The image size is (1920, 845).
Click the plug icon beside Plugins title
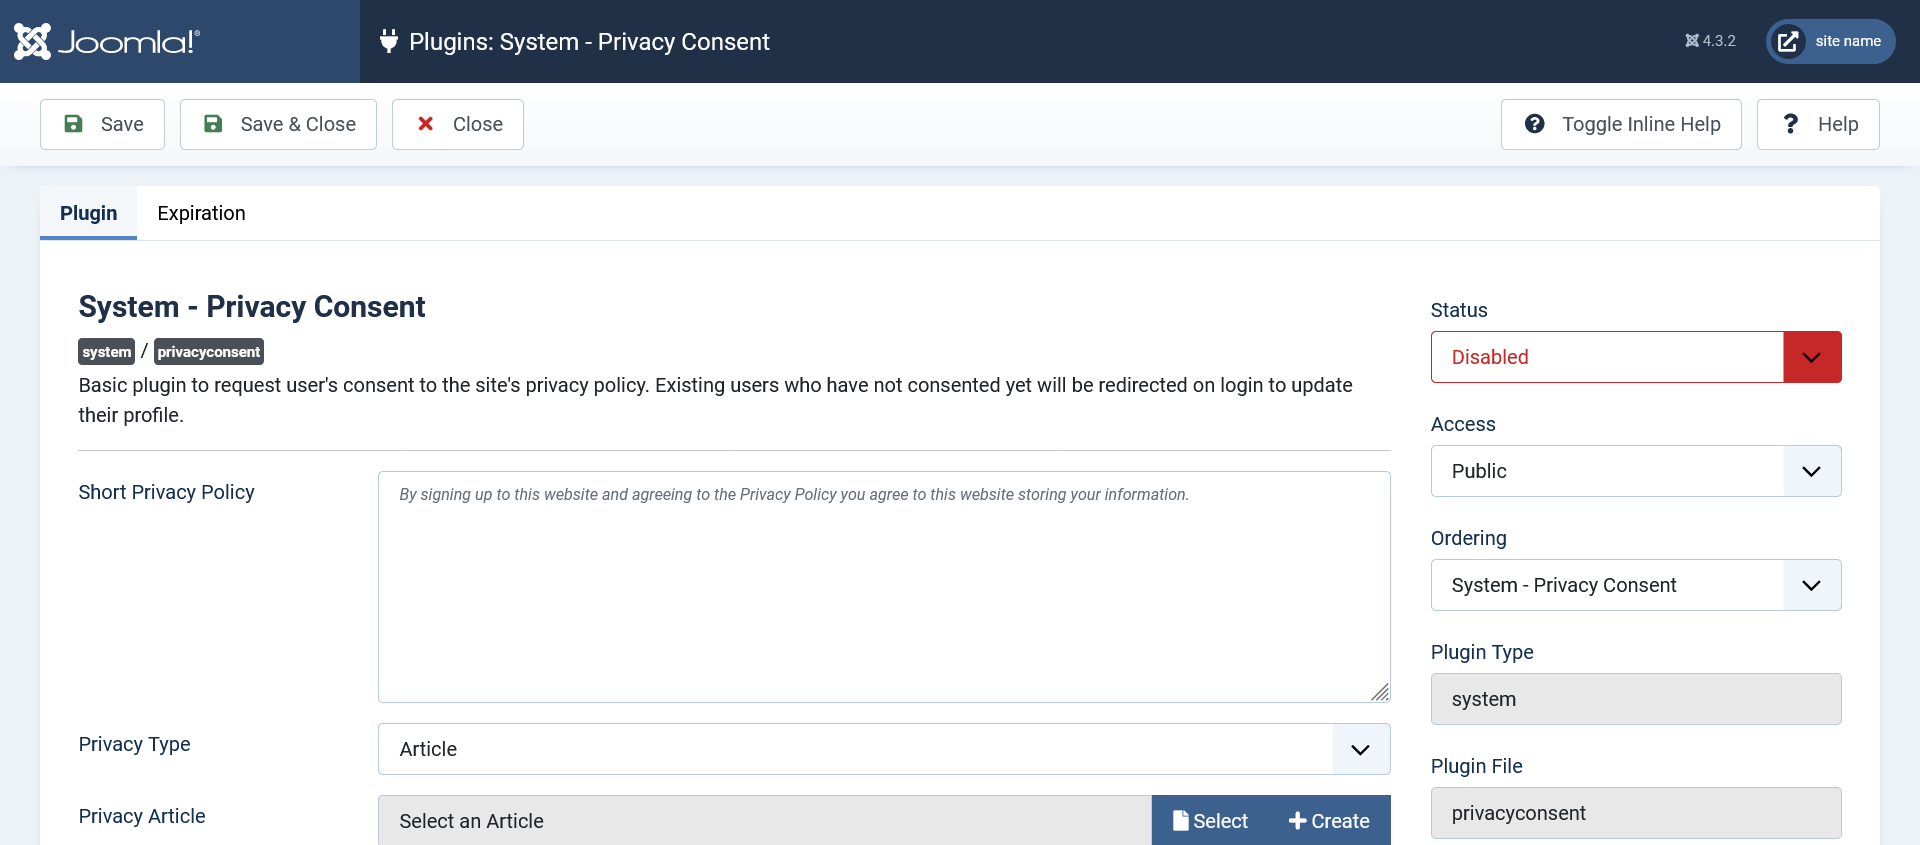(389, 41)
